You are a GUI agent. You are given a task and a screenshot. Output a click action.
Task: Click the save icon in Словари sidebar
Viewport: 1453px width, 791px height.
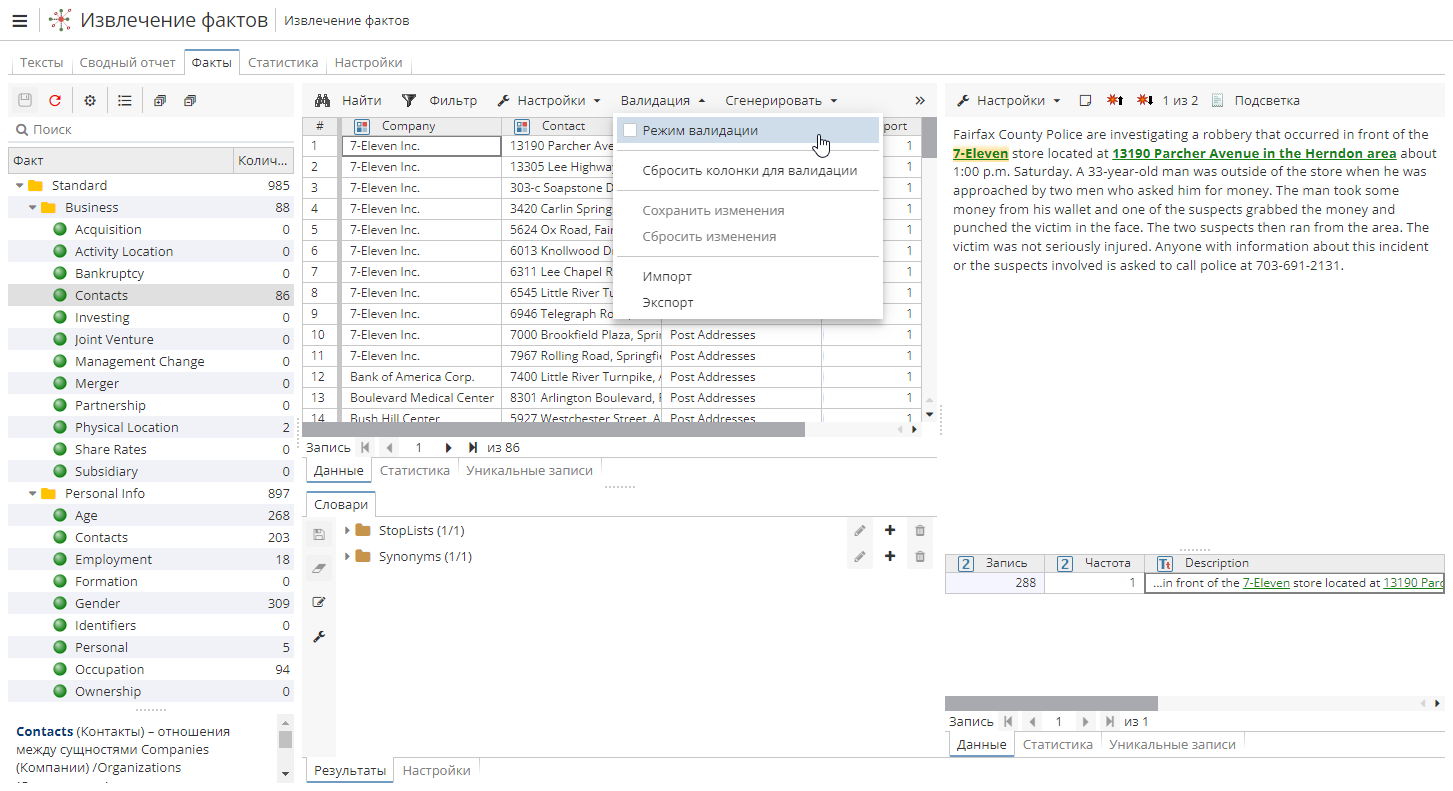(319, 535)
